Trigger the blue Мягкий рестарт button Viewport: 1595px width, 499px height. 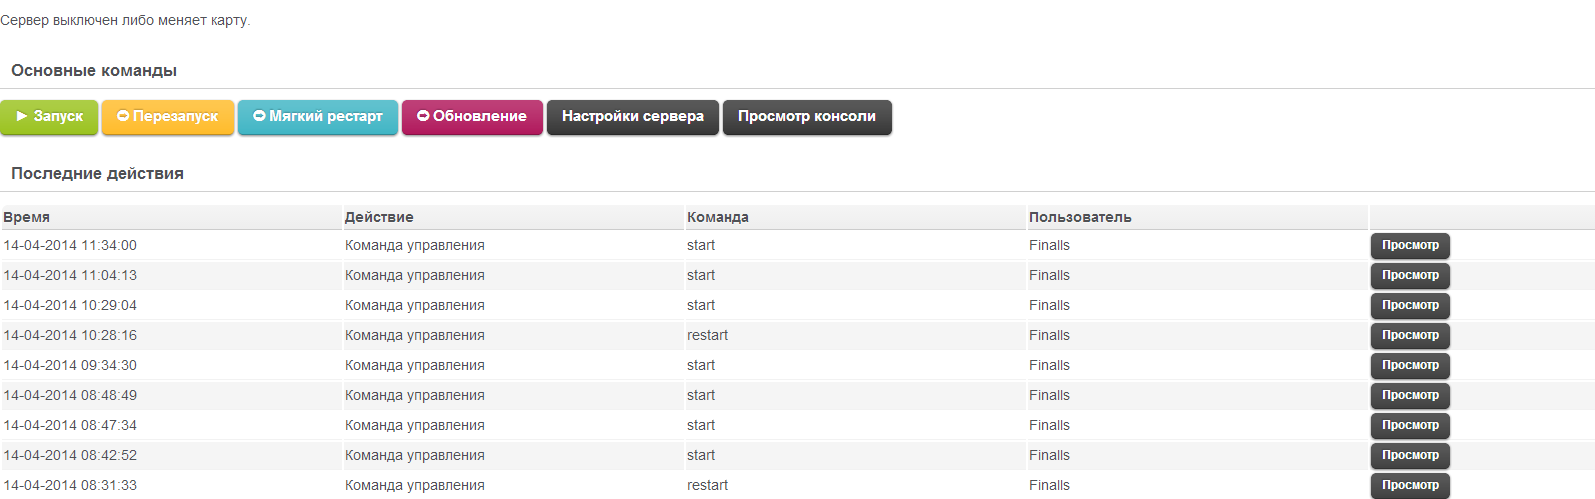(x=318, y=117)
